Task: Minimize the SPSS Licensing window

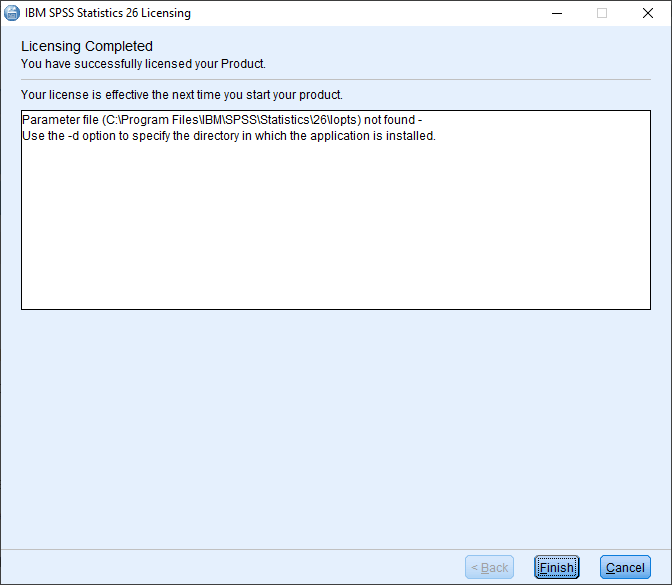Action: [557, 13]
